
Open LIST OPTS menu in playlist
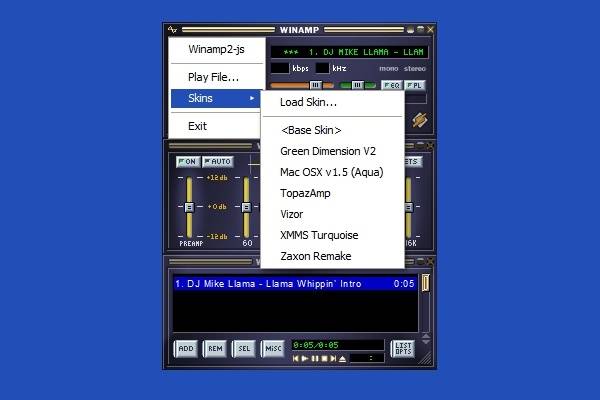pos(403,349)
